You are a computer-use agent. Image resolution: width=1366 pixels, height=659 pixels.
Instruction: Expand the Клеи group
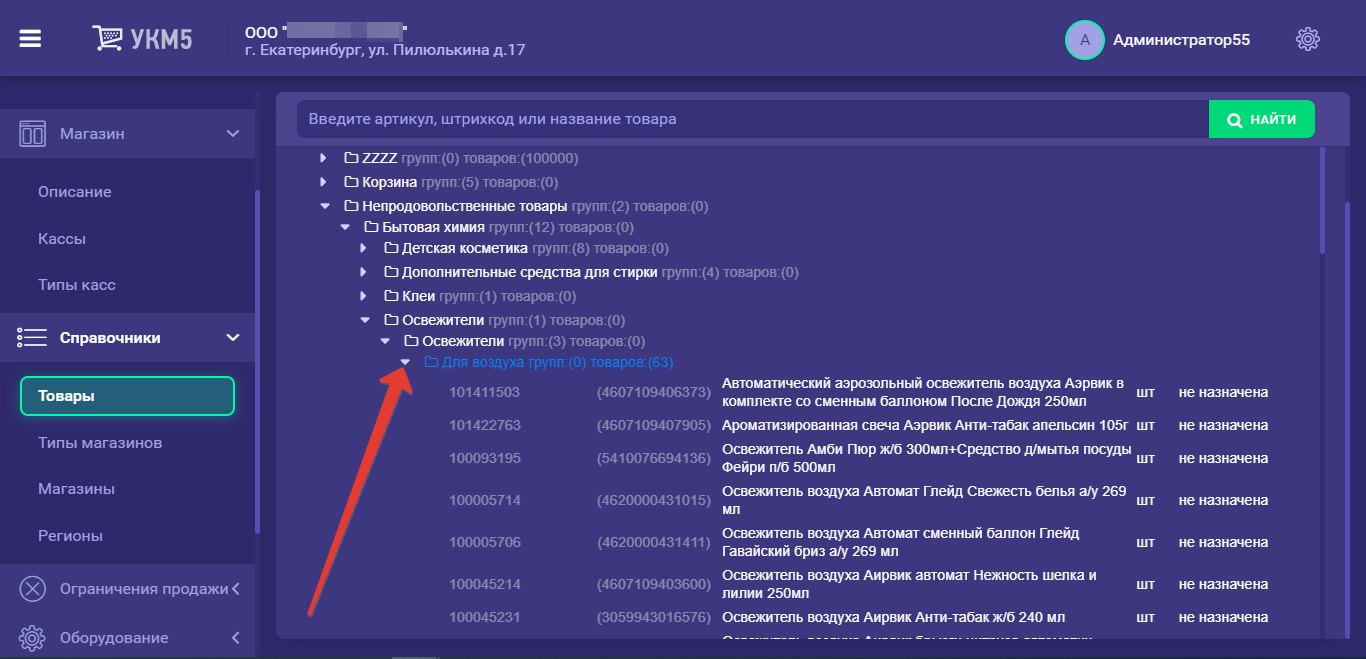[364, 296]
